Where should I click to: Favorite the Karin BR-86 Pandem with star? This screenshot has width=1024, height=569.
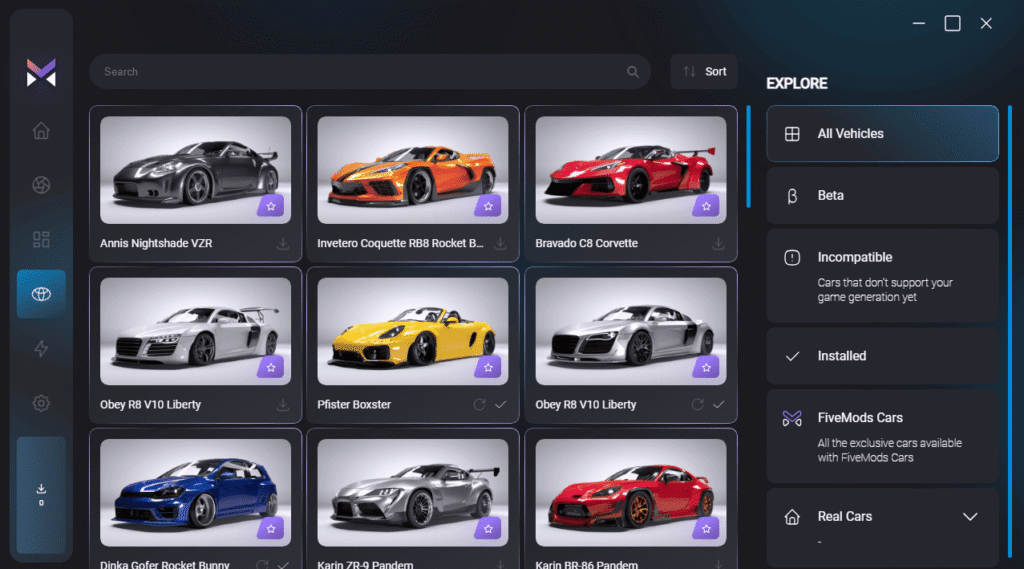706,528
